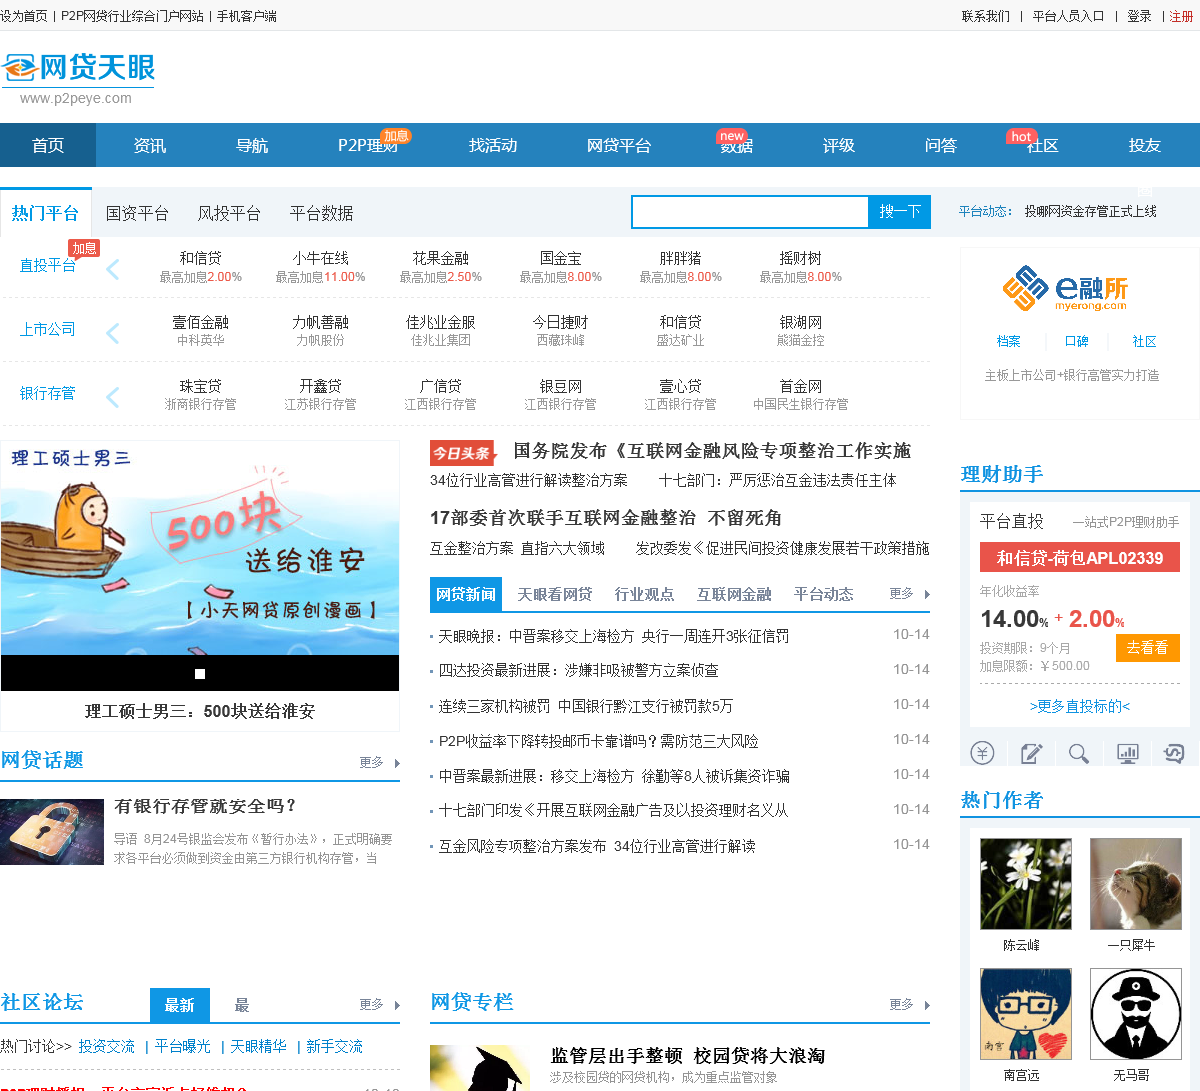The image size is (1200, 1091).
Task: Open 小牛在线 platform link
Action: point(321,258)
